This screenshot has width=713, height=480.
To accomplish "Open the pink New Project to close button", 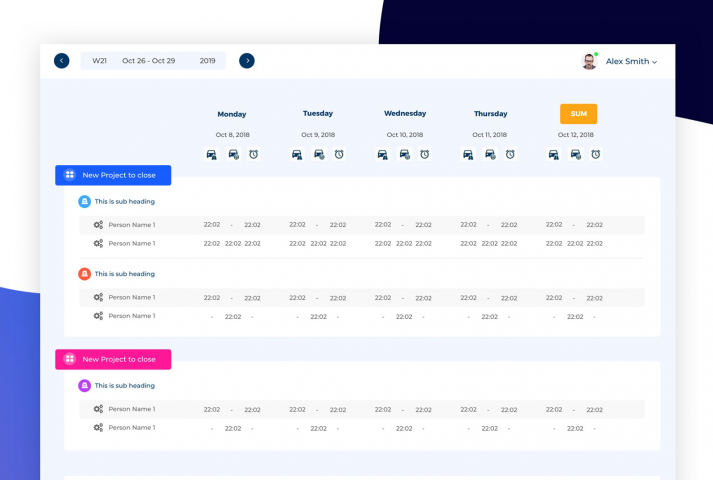I will click(x=113, y=360).
